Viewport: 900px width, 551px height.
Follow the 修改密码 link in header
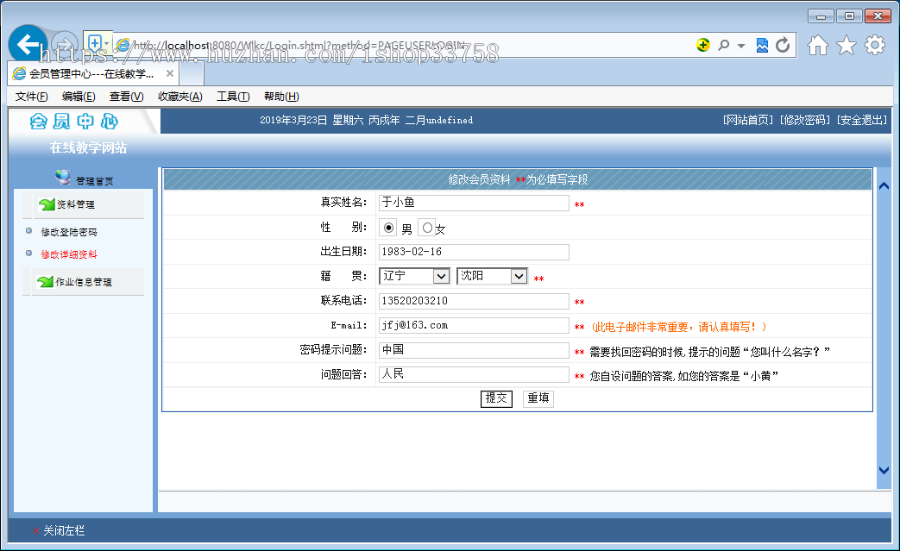point(805,120)
